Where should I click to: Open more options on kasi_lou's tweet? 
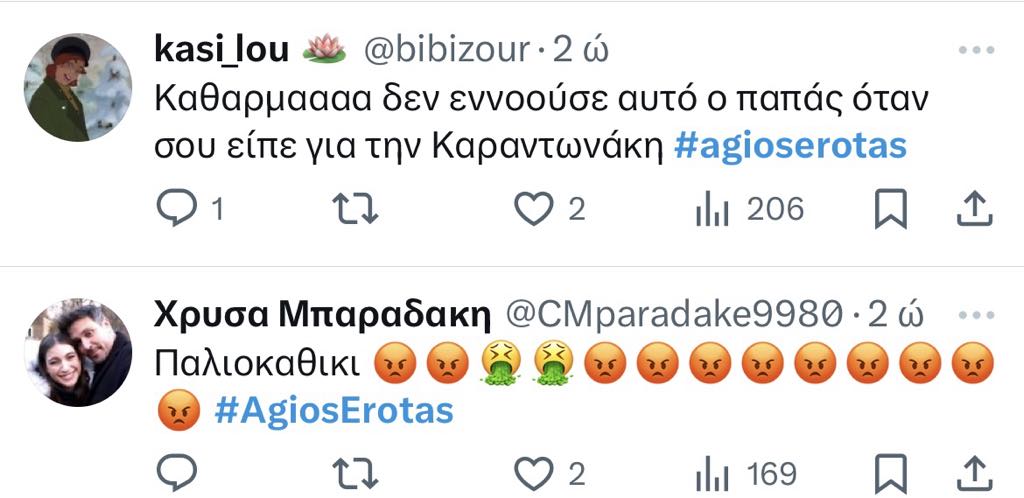point(976,50)
